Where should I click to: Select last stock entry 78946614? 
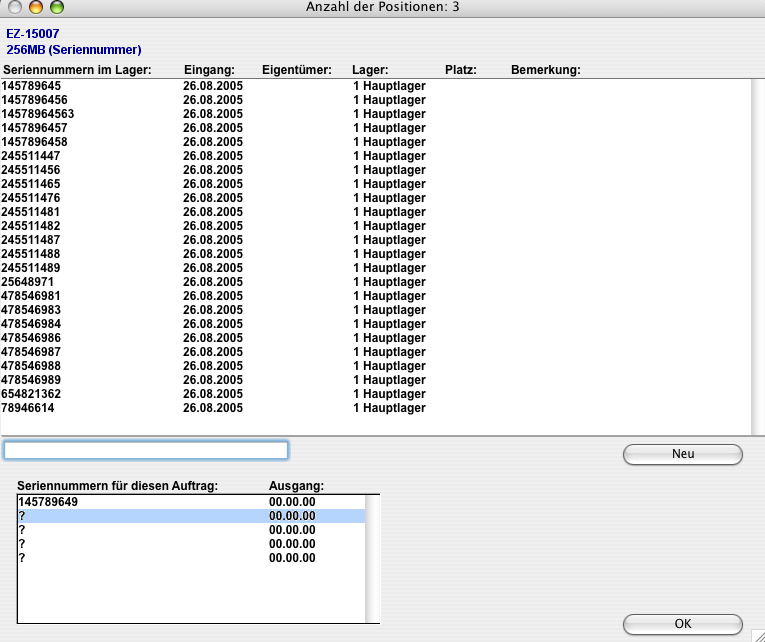click(x=28, y=408)
